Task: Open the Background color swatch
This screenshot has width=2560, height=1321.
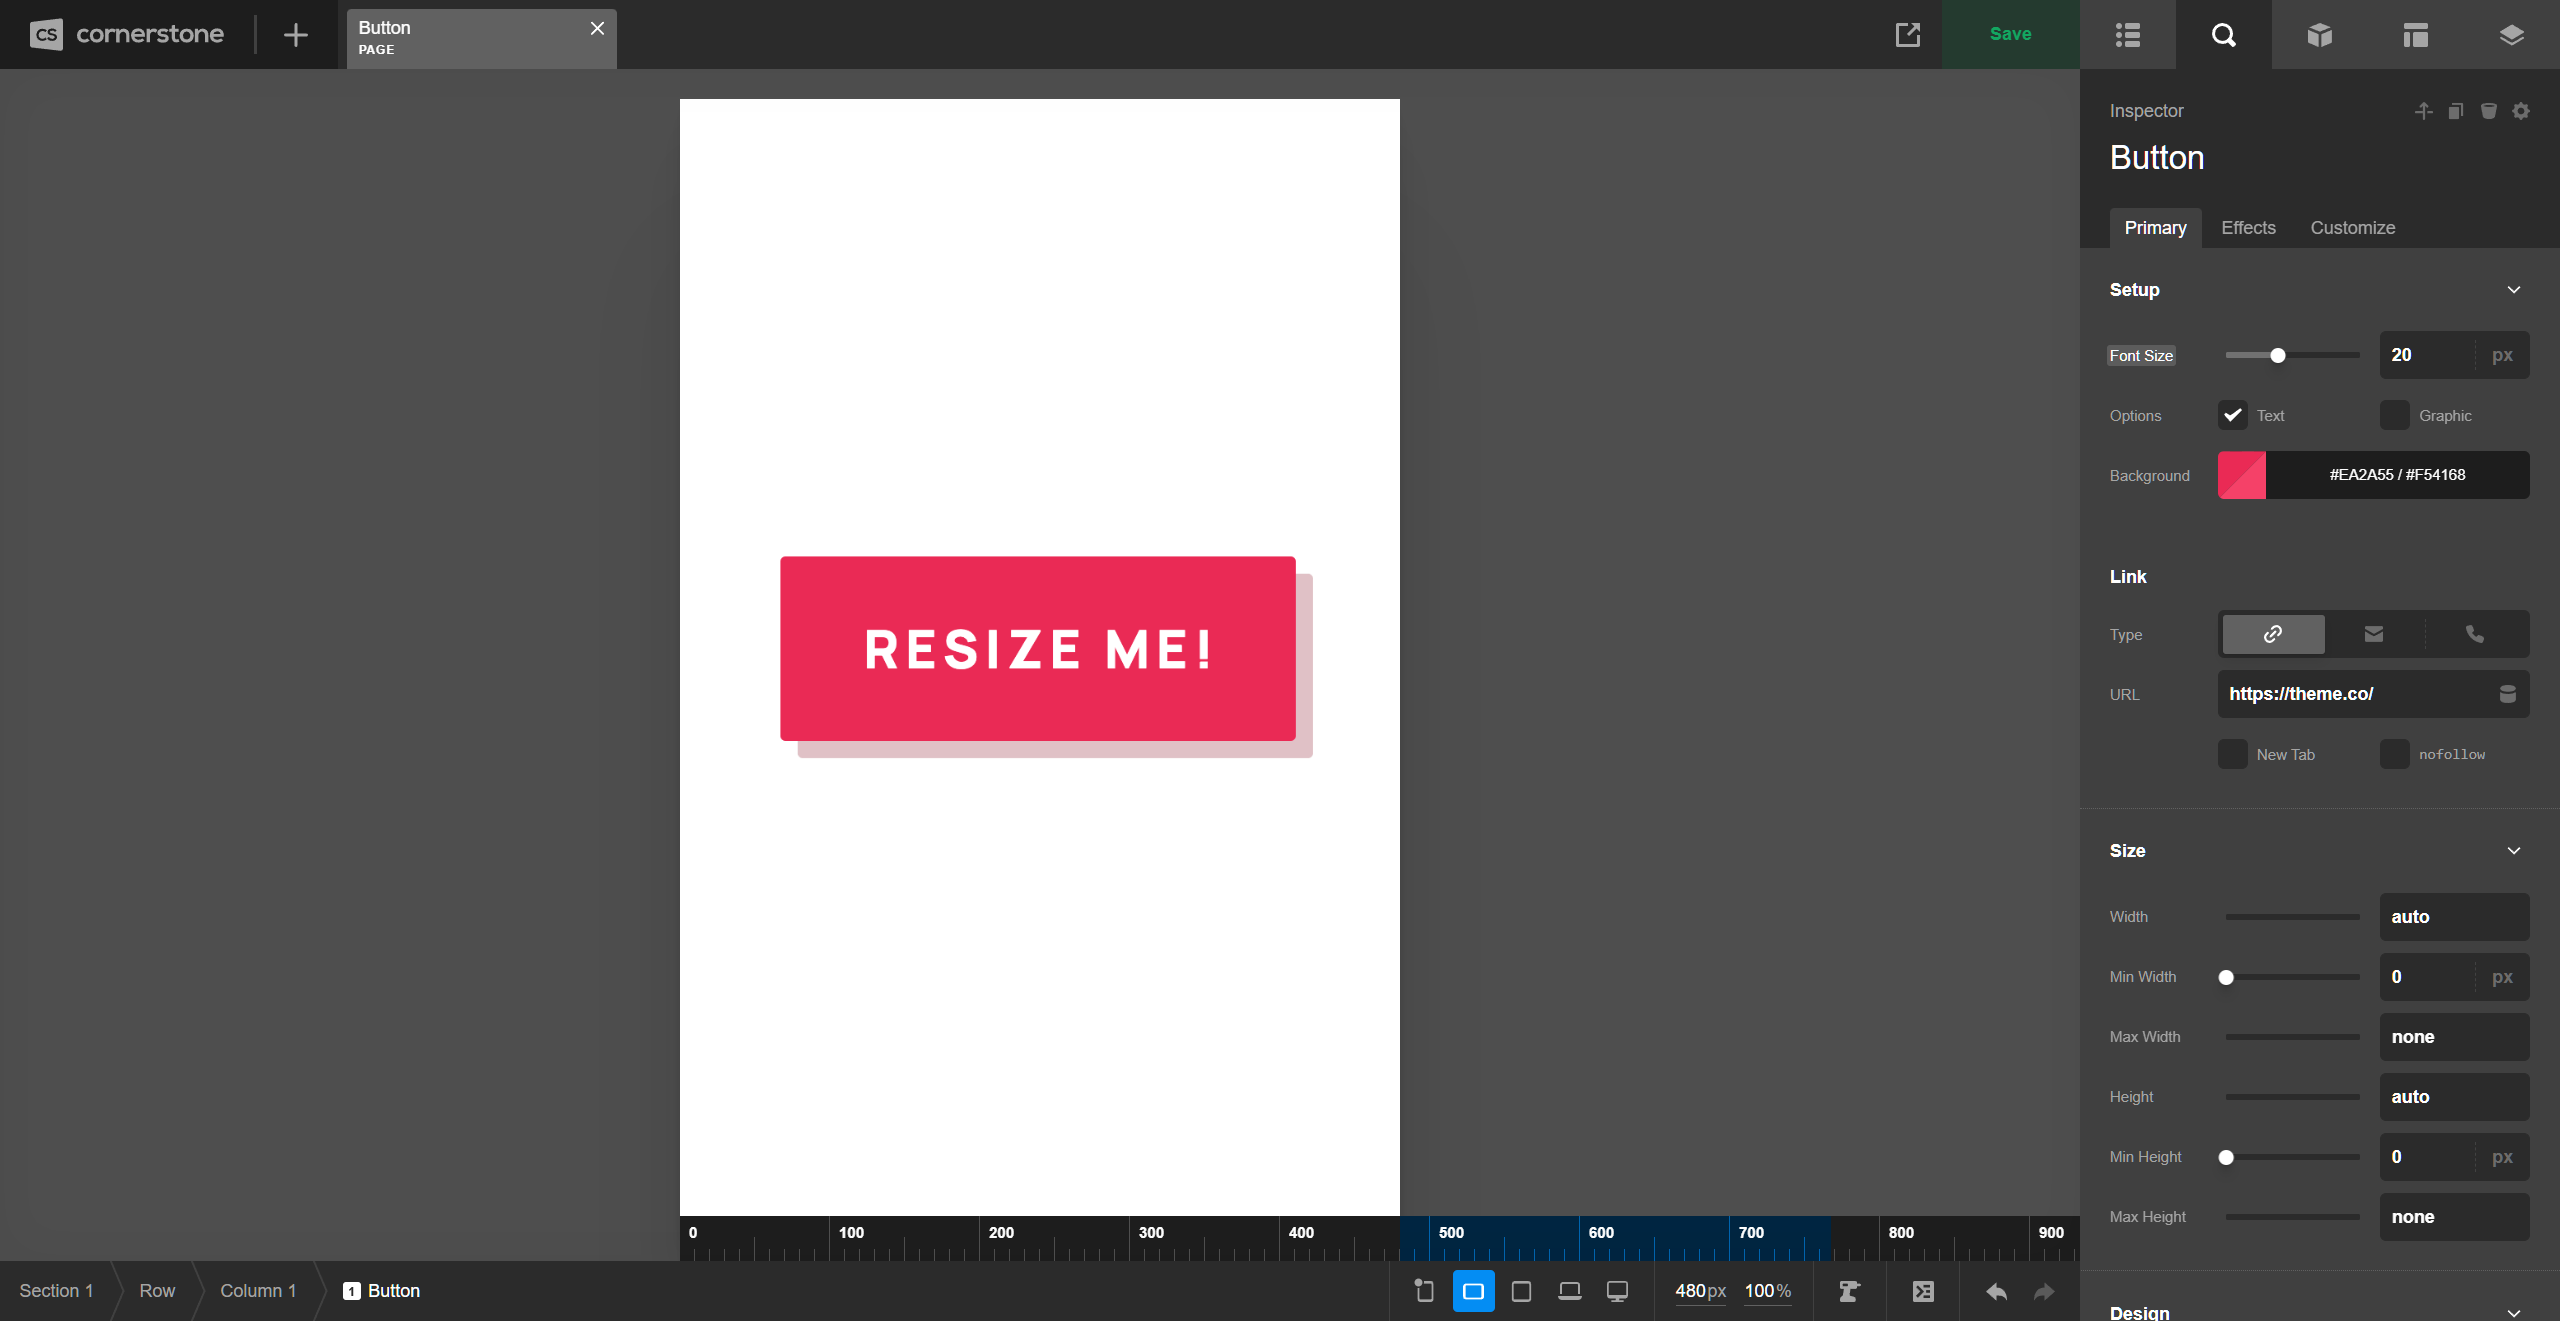Action: (x=2240, y=475)
